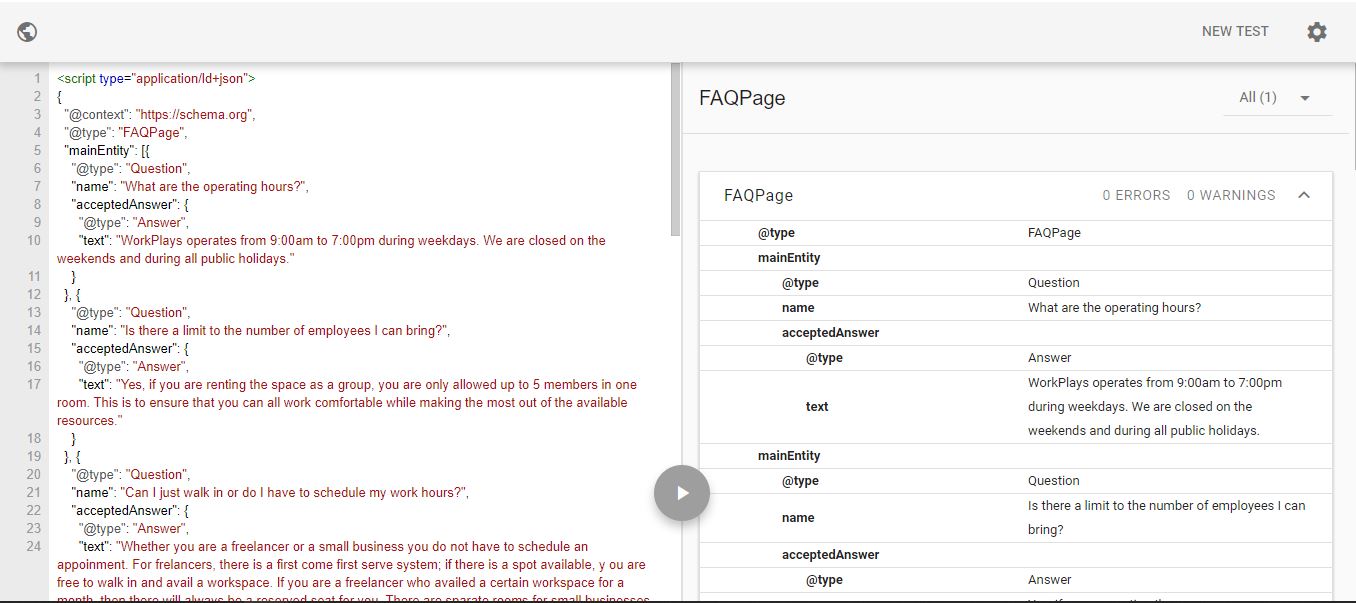Click the second mainEntity row in results
Screen dimensions: 1356x603
[789, 456]
